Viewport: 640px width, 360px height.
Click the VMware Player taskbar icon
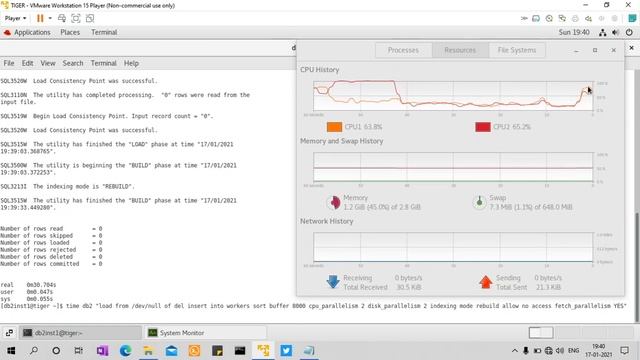coord(263,351)
